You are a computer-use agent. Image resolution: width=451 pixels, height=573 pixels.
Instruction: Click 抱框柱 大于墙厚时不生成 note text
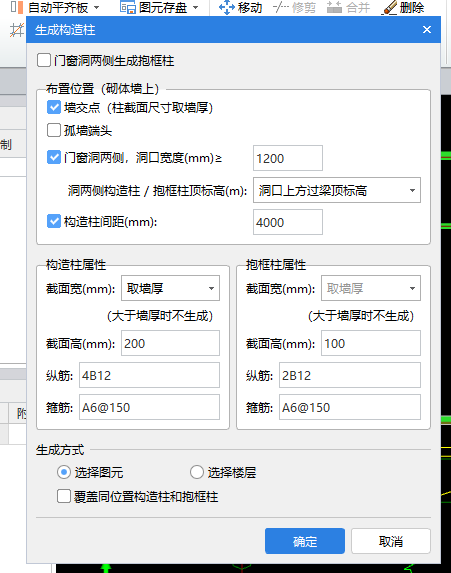click(x=361, y=316)
